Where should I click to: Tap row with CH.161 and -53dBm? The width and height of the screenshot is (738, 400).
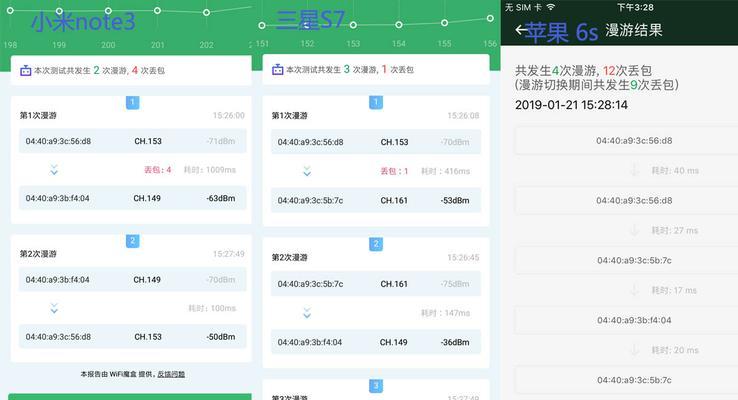(x=376, y=200)
